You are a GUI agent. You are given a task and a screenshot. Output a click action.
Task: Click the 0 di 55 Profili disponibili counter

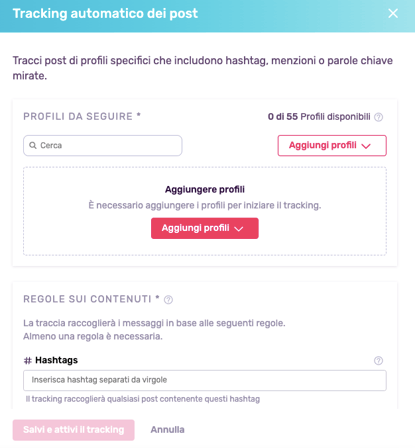(319, 117)
